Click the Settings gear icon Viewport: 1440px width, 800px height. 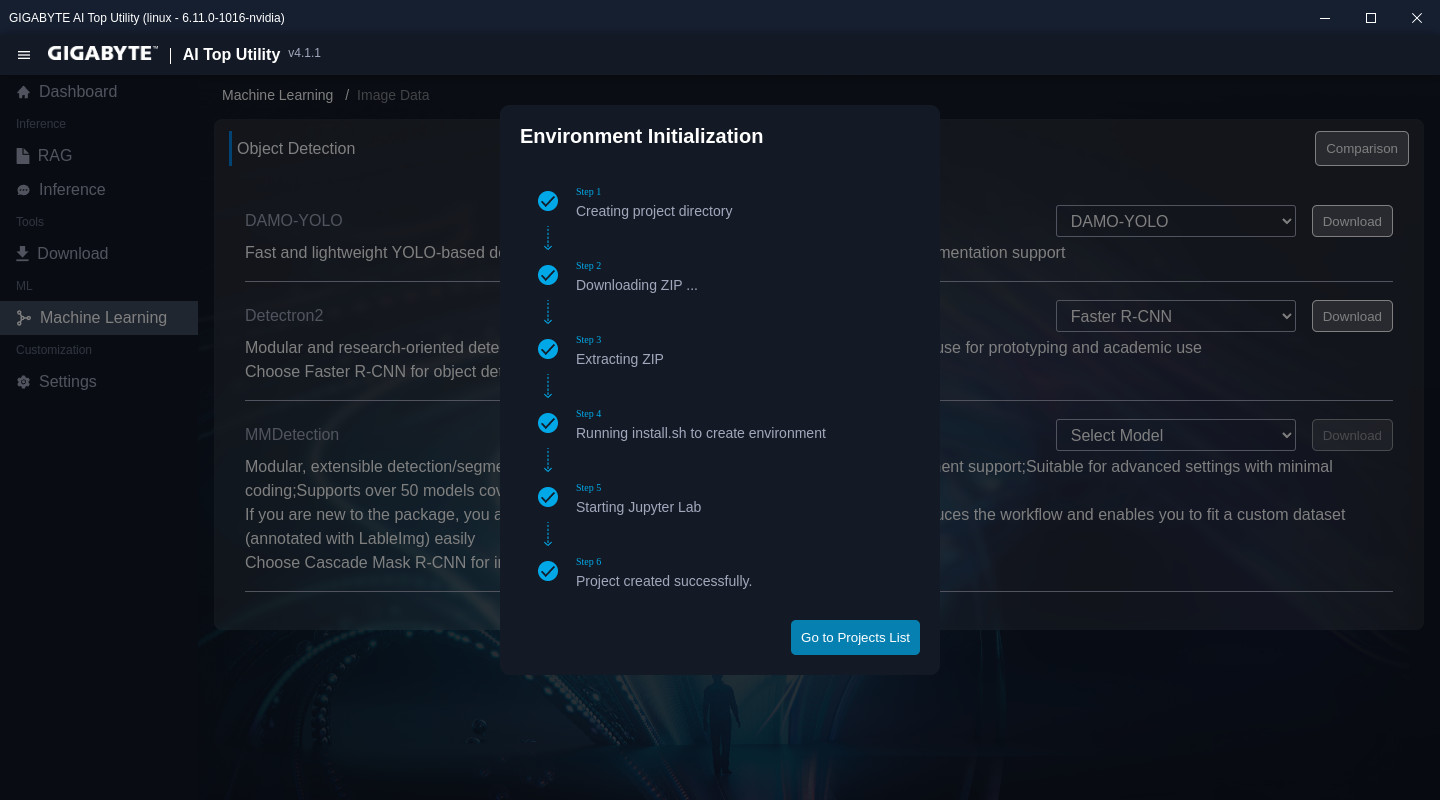pyautogui.click(x=23, y=382)
